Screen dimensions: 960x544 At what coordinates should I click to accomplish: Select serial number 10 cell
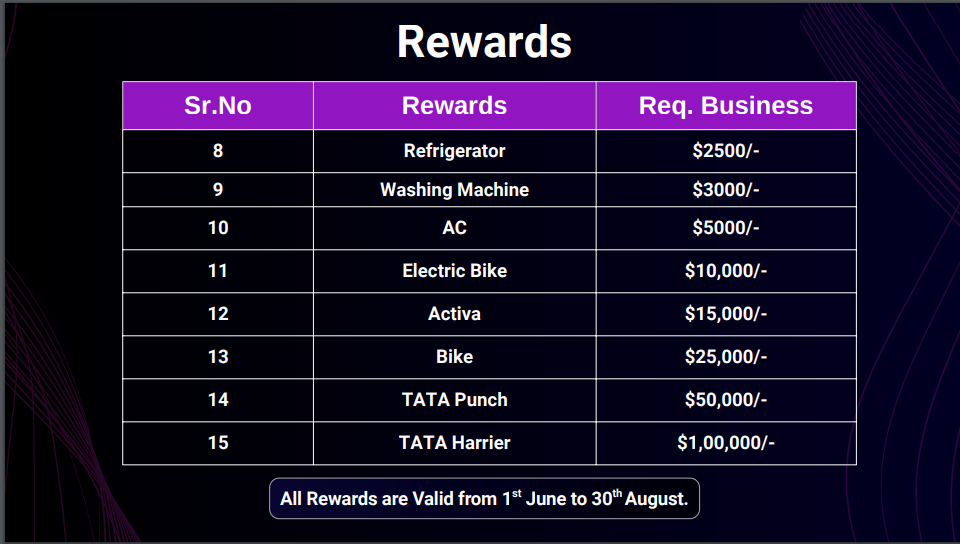pyautogui.click(x=218, y=228)
